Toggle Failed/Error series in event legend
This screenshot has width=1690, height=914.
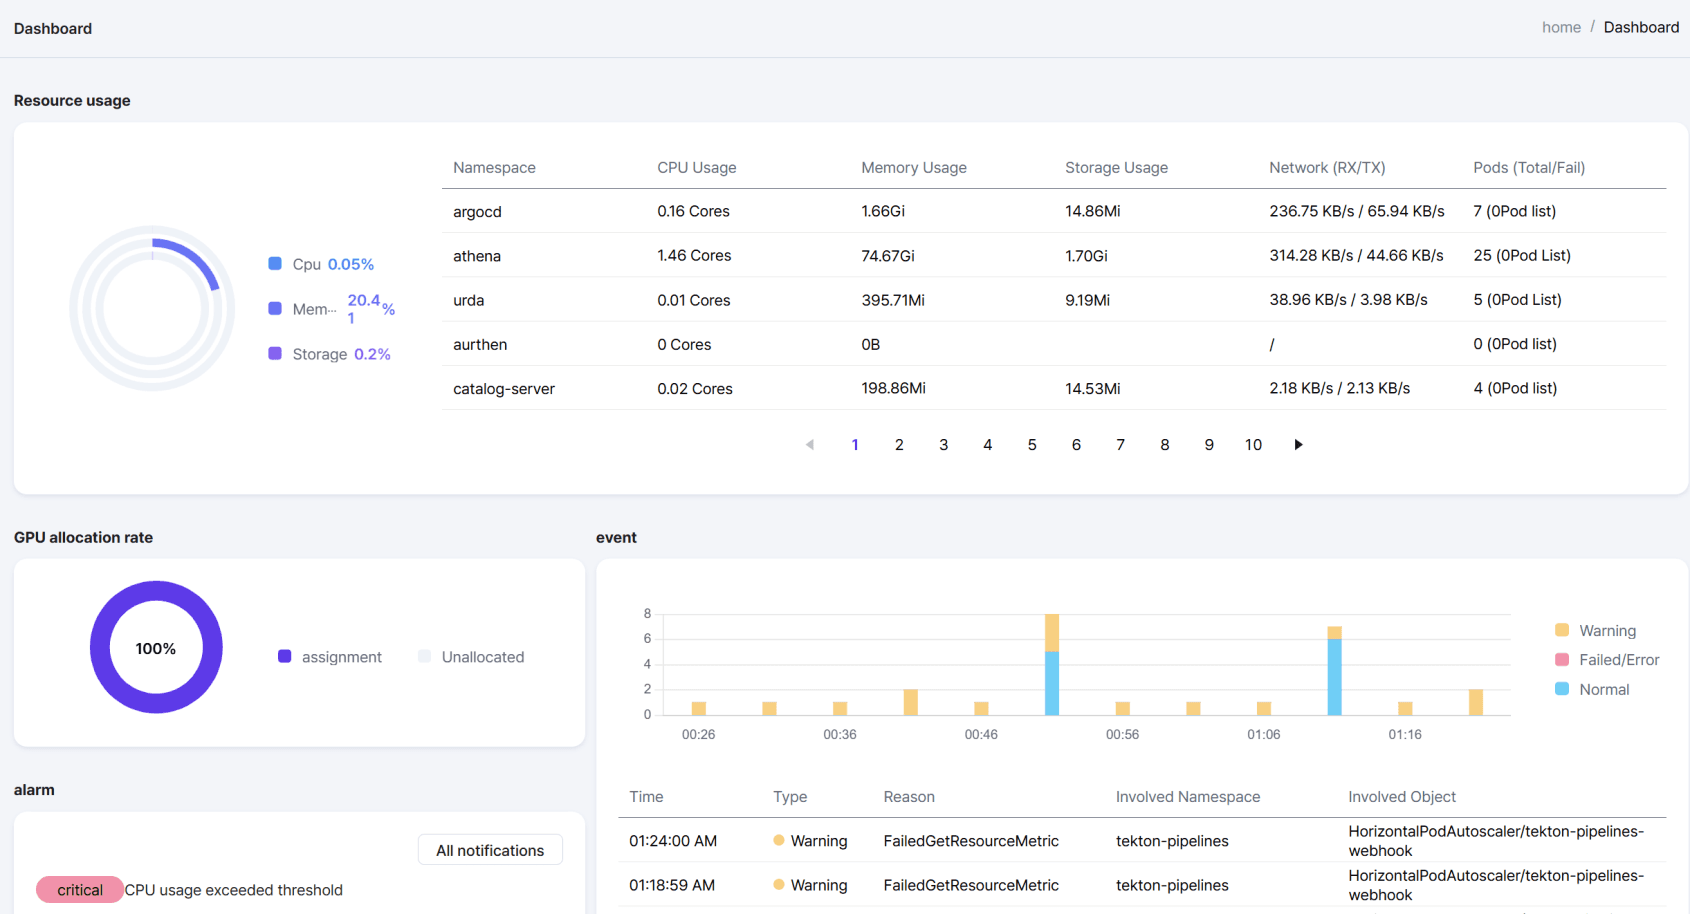pos(1607,660)
